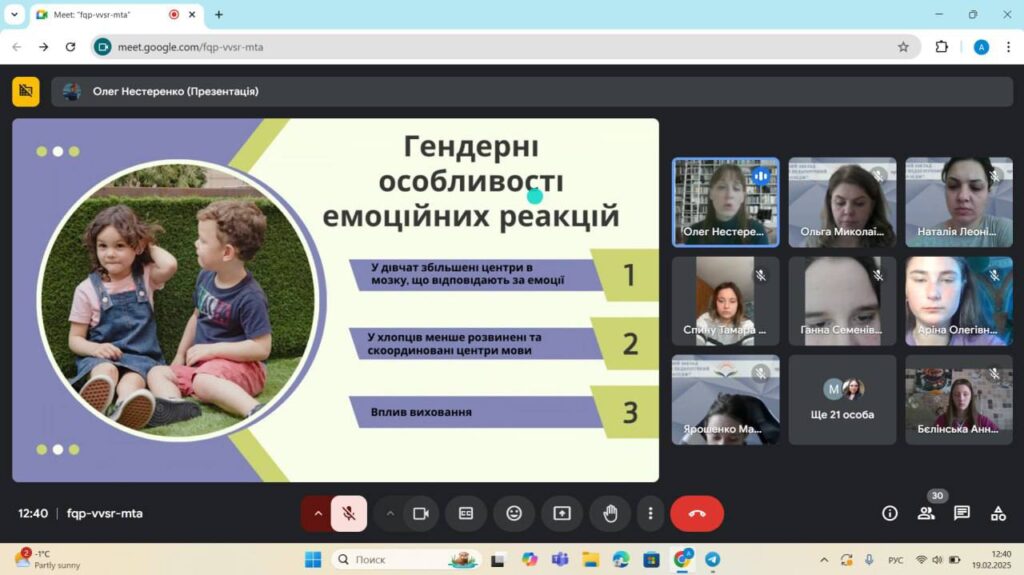This screenshot has height=575, width=1024.
Task: Open the three-dot more options menu
Action: [650, 513]
